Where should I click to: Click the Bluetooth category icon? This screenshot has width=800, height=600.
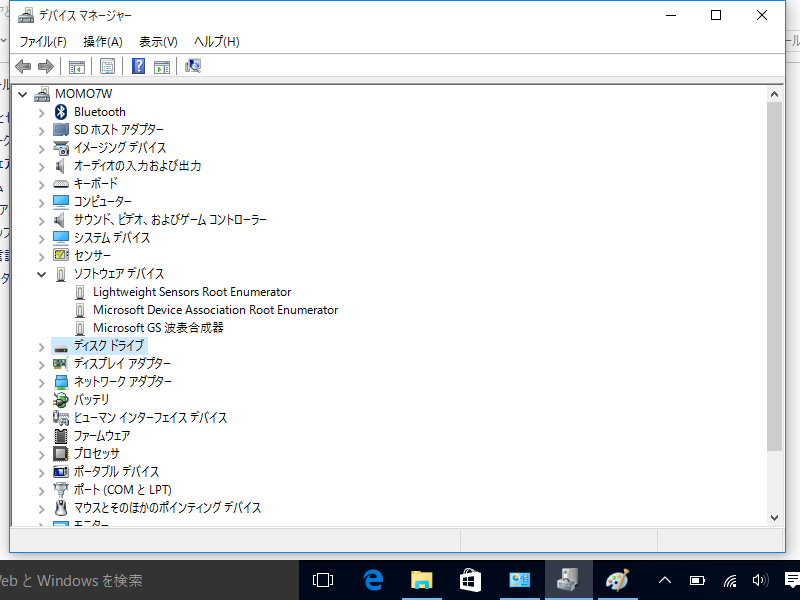pos(61,112)
